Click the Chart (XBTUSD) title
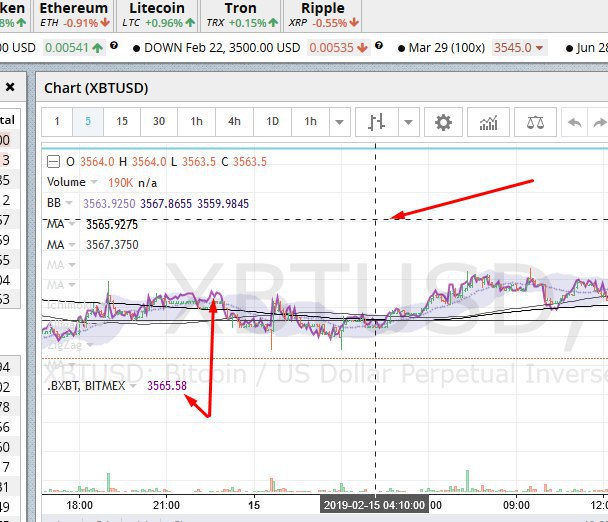Image resolution: width=608 pixels, height=522 pixels. [96, 88]
